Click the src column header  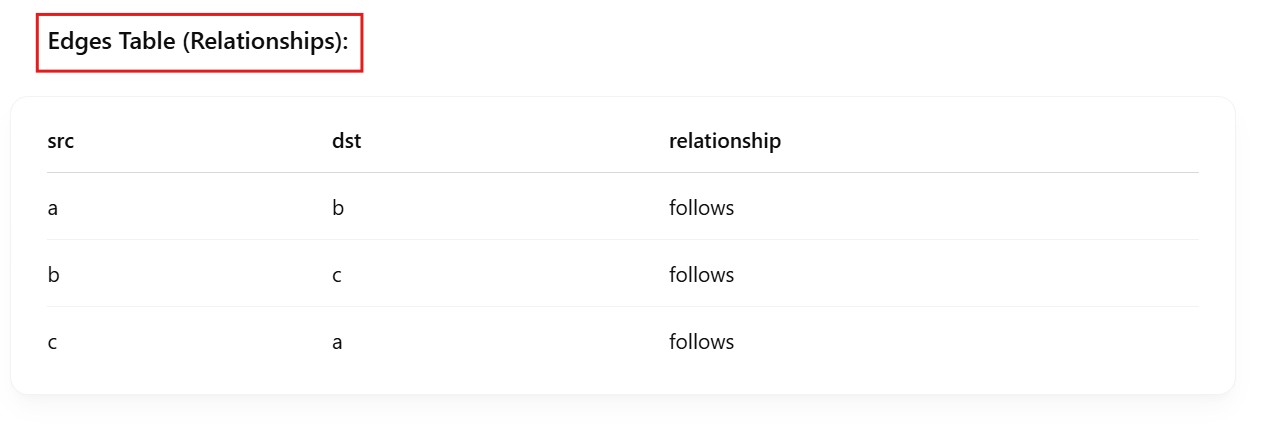[61, 141]
